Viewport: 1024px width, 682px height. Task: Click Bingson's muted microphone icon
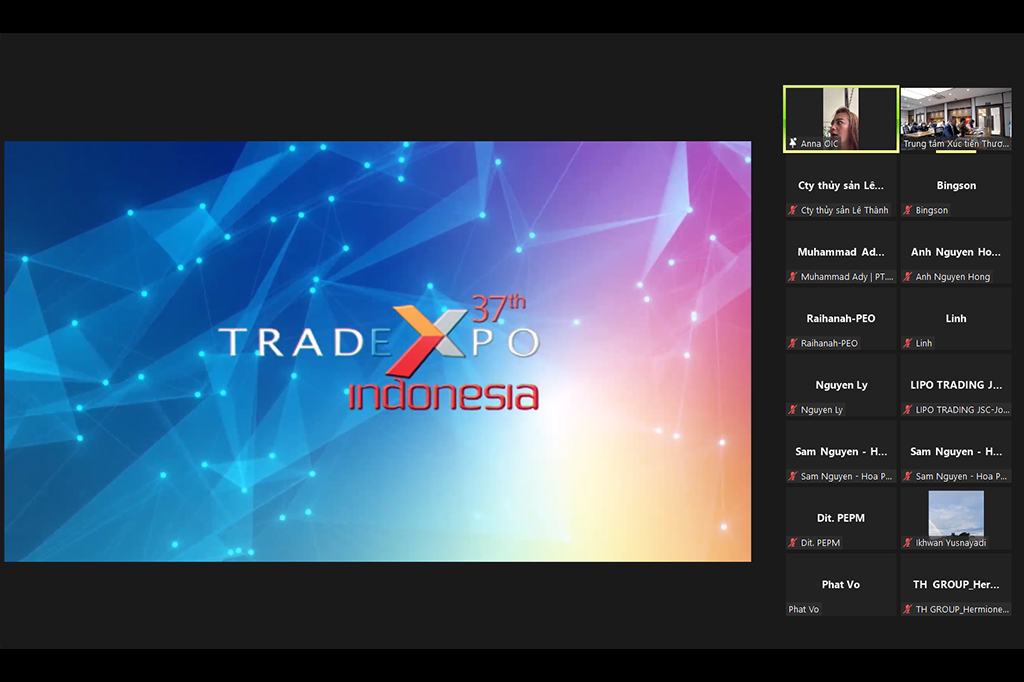point(908,210)
